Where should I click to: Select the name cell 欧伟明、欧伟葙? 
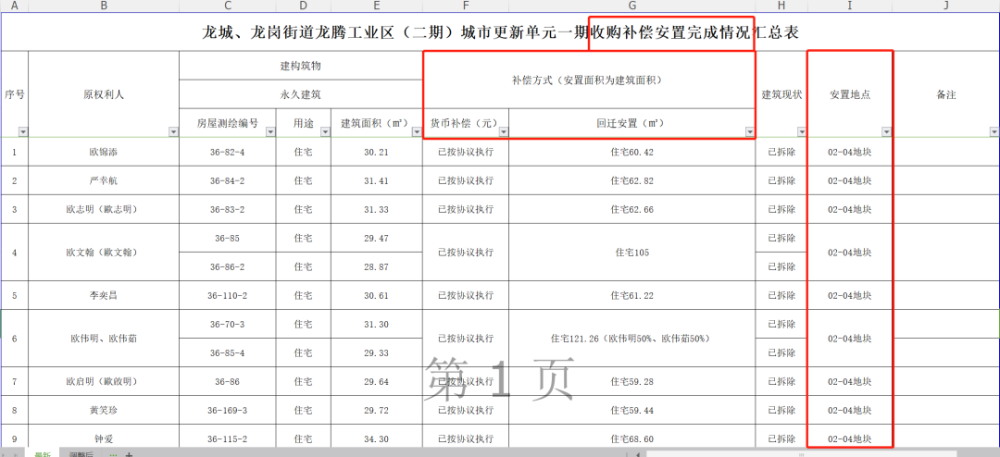pos(104,338)
